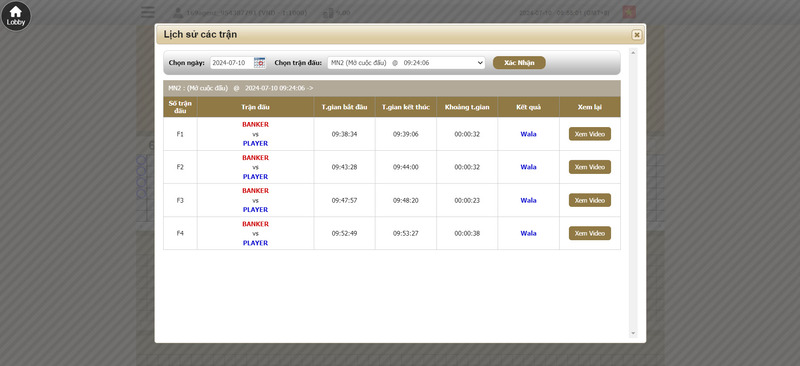800x366 pixels.
Task: Click the T.gian bắt đầu column header
Action: (x=344, y=107)
